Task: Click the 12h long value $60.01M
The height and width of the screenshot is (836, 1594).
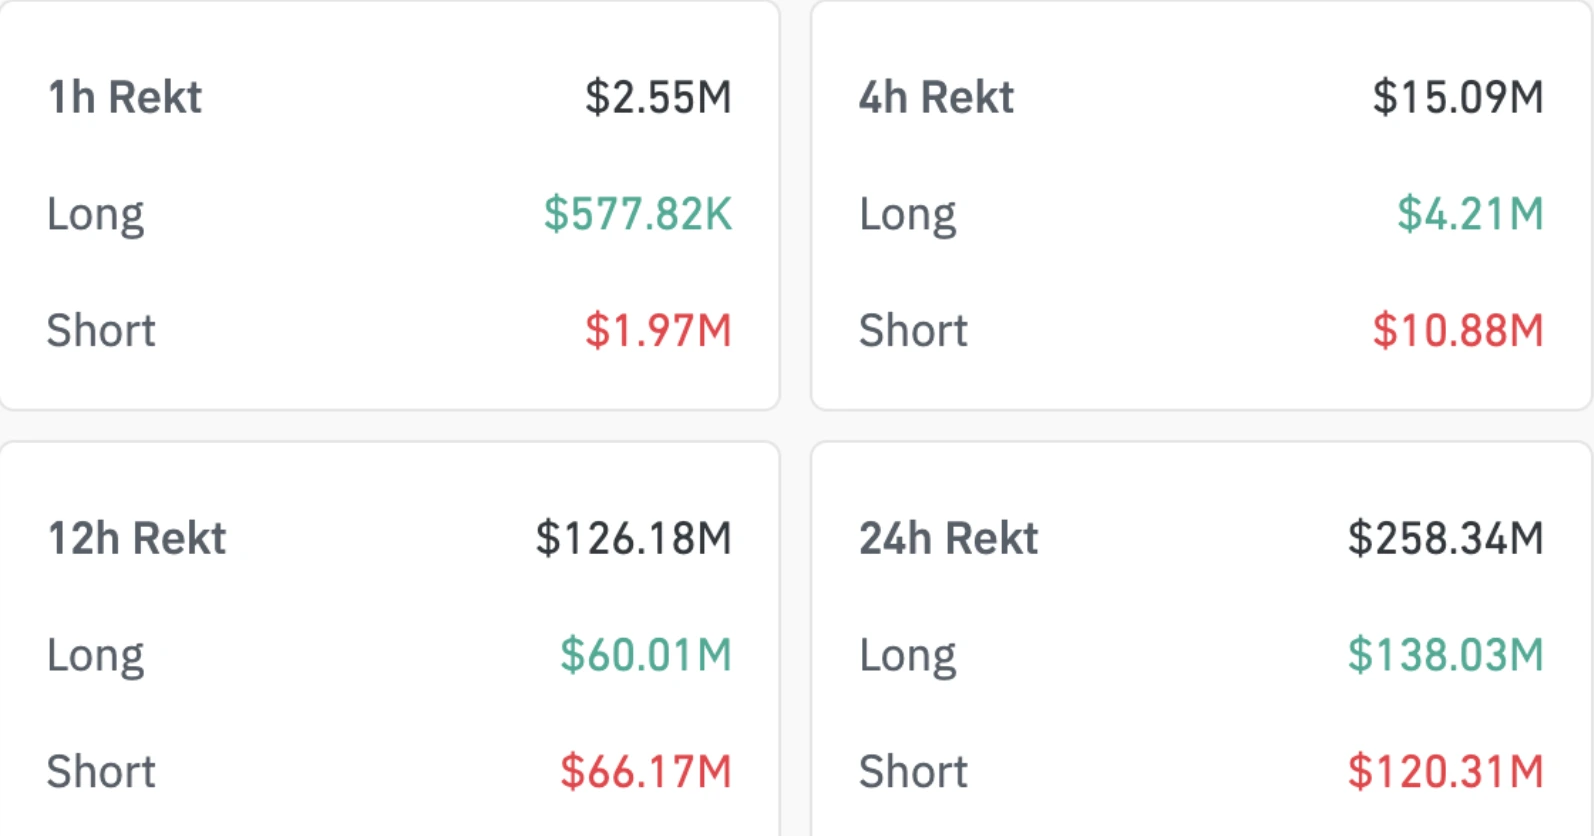Action: point(646,655)
